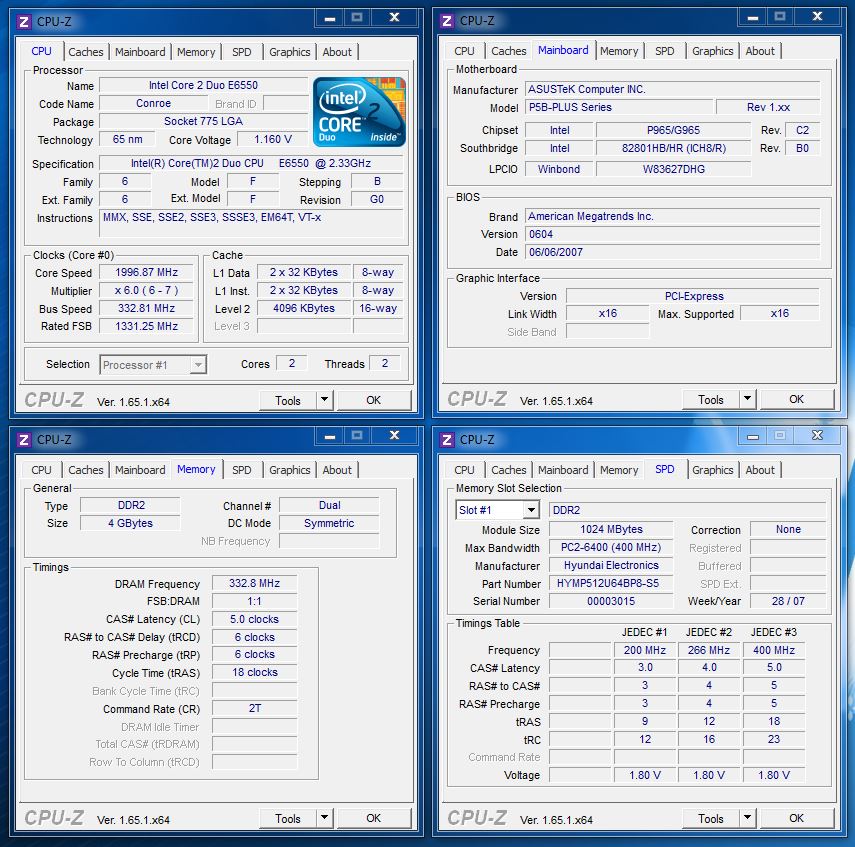Click the processor name field Intel Core 2 Duo E6550
The height and width of the screenshot is (847, 855).
203,85
